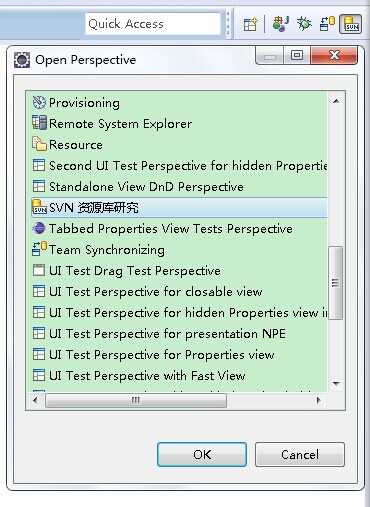
Task: Confirm the selection with OK
Action: tap(202, 454)
